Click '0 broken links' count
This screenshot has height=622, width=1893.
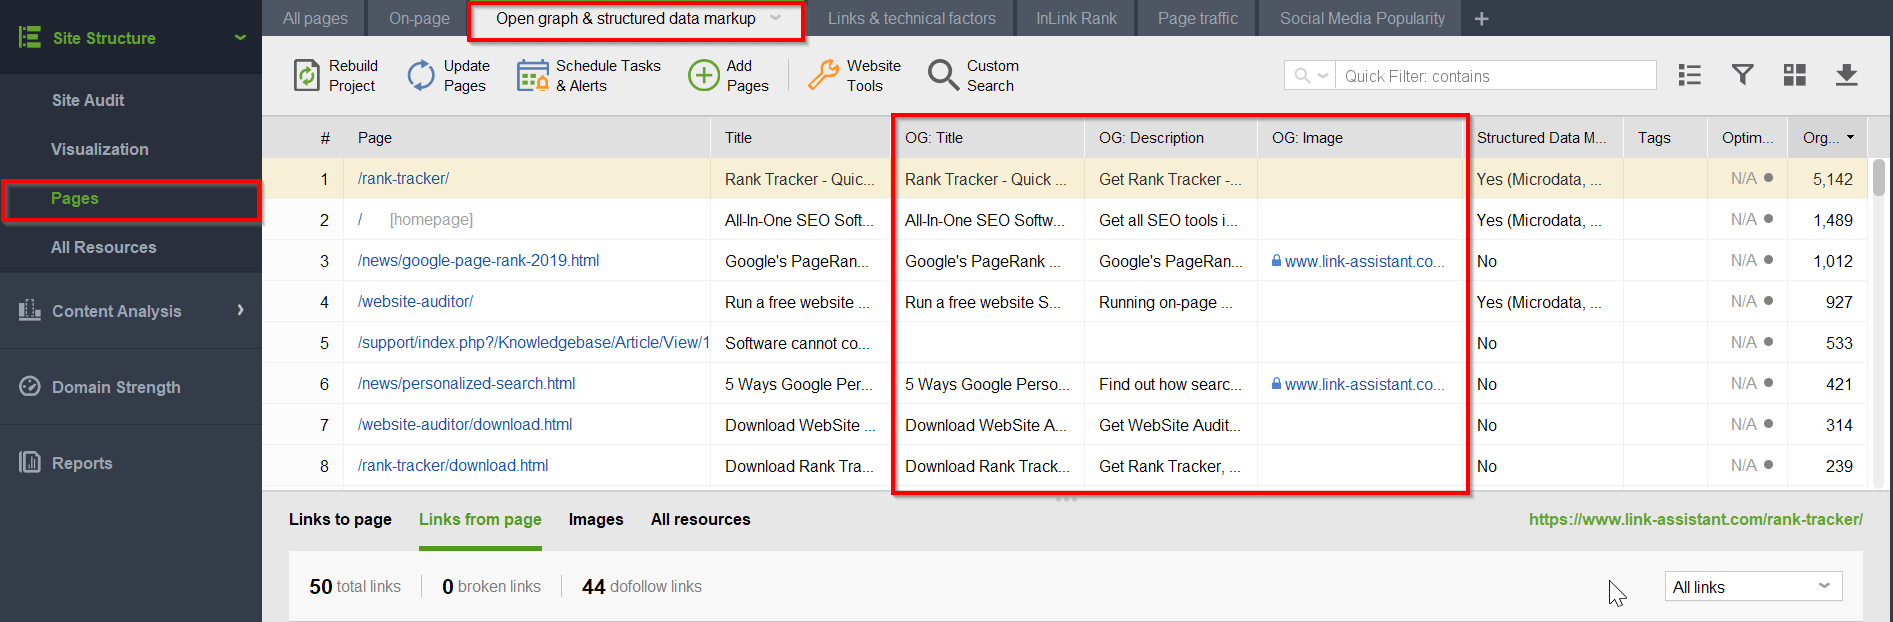[x=491, y=587]
